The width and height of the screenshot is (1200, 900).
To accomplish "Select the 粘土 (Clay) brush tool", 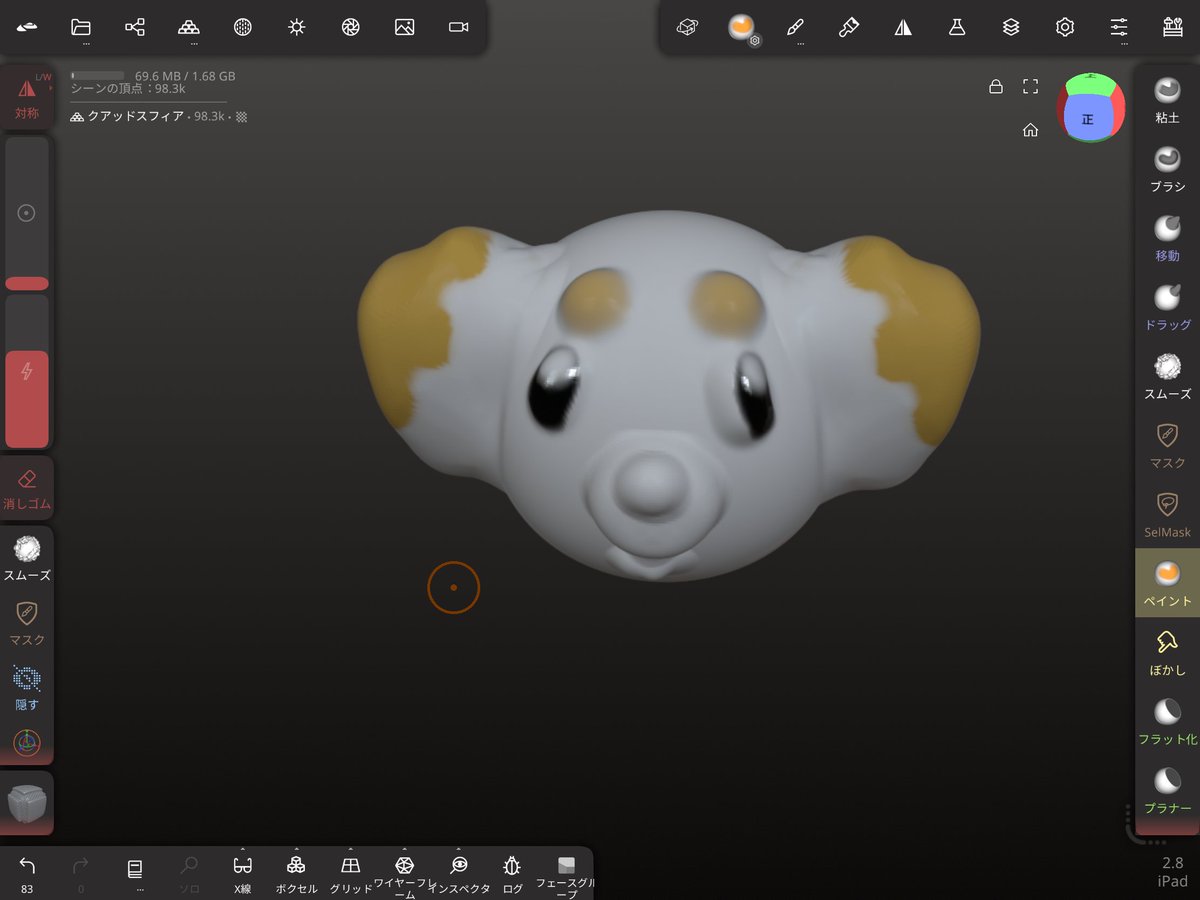I will pos(1167,100).
